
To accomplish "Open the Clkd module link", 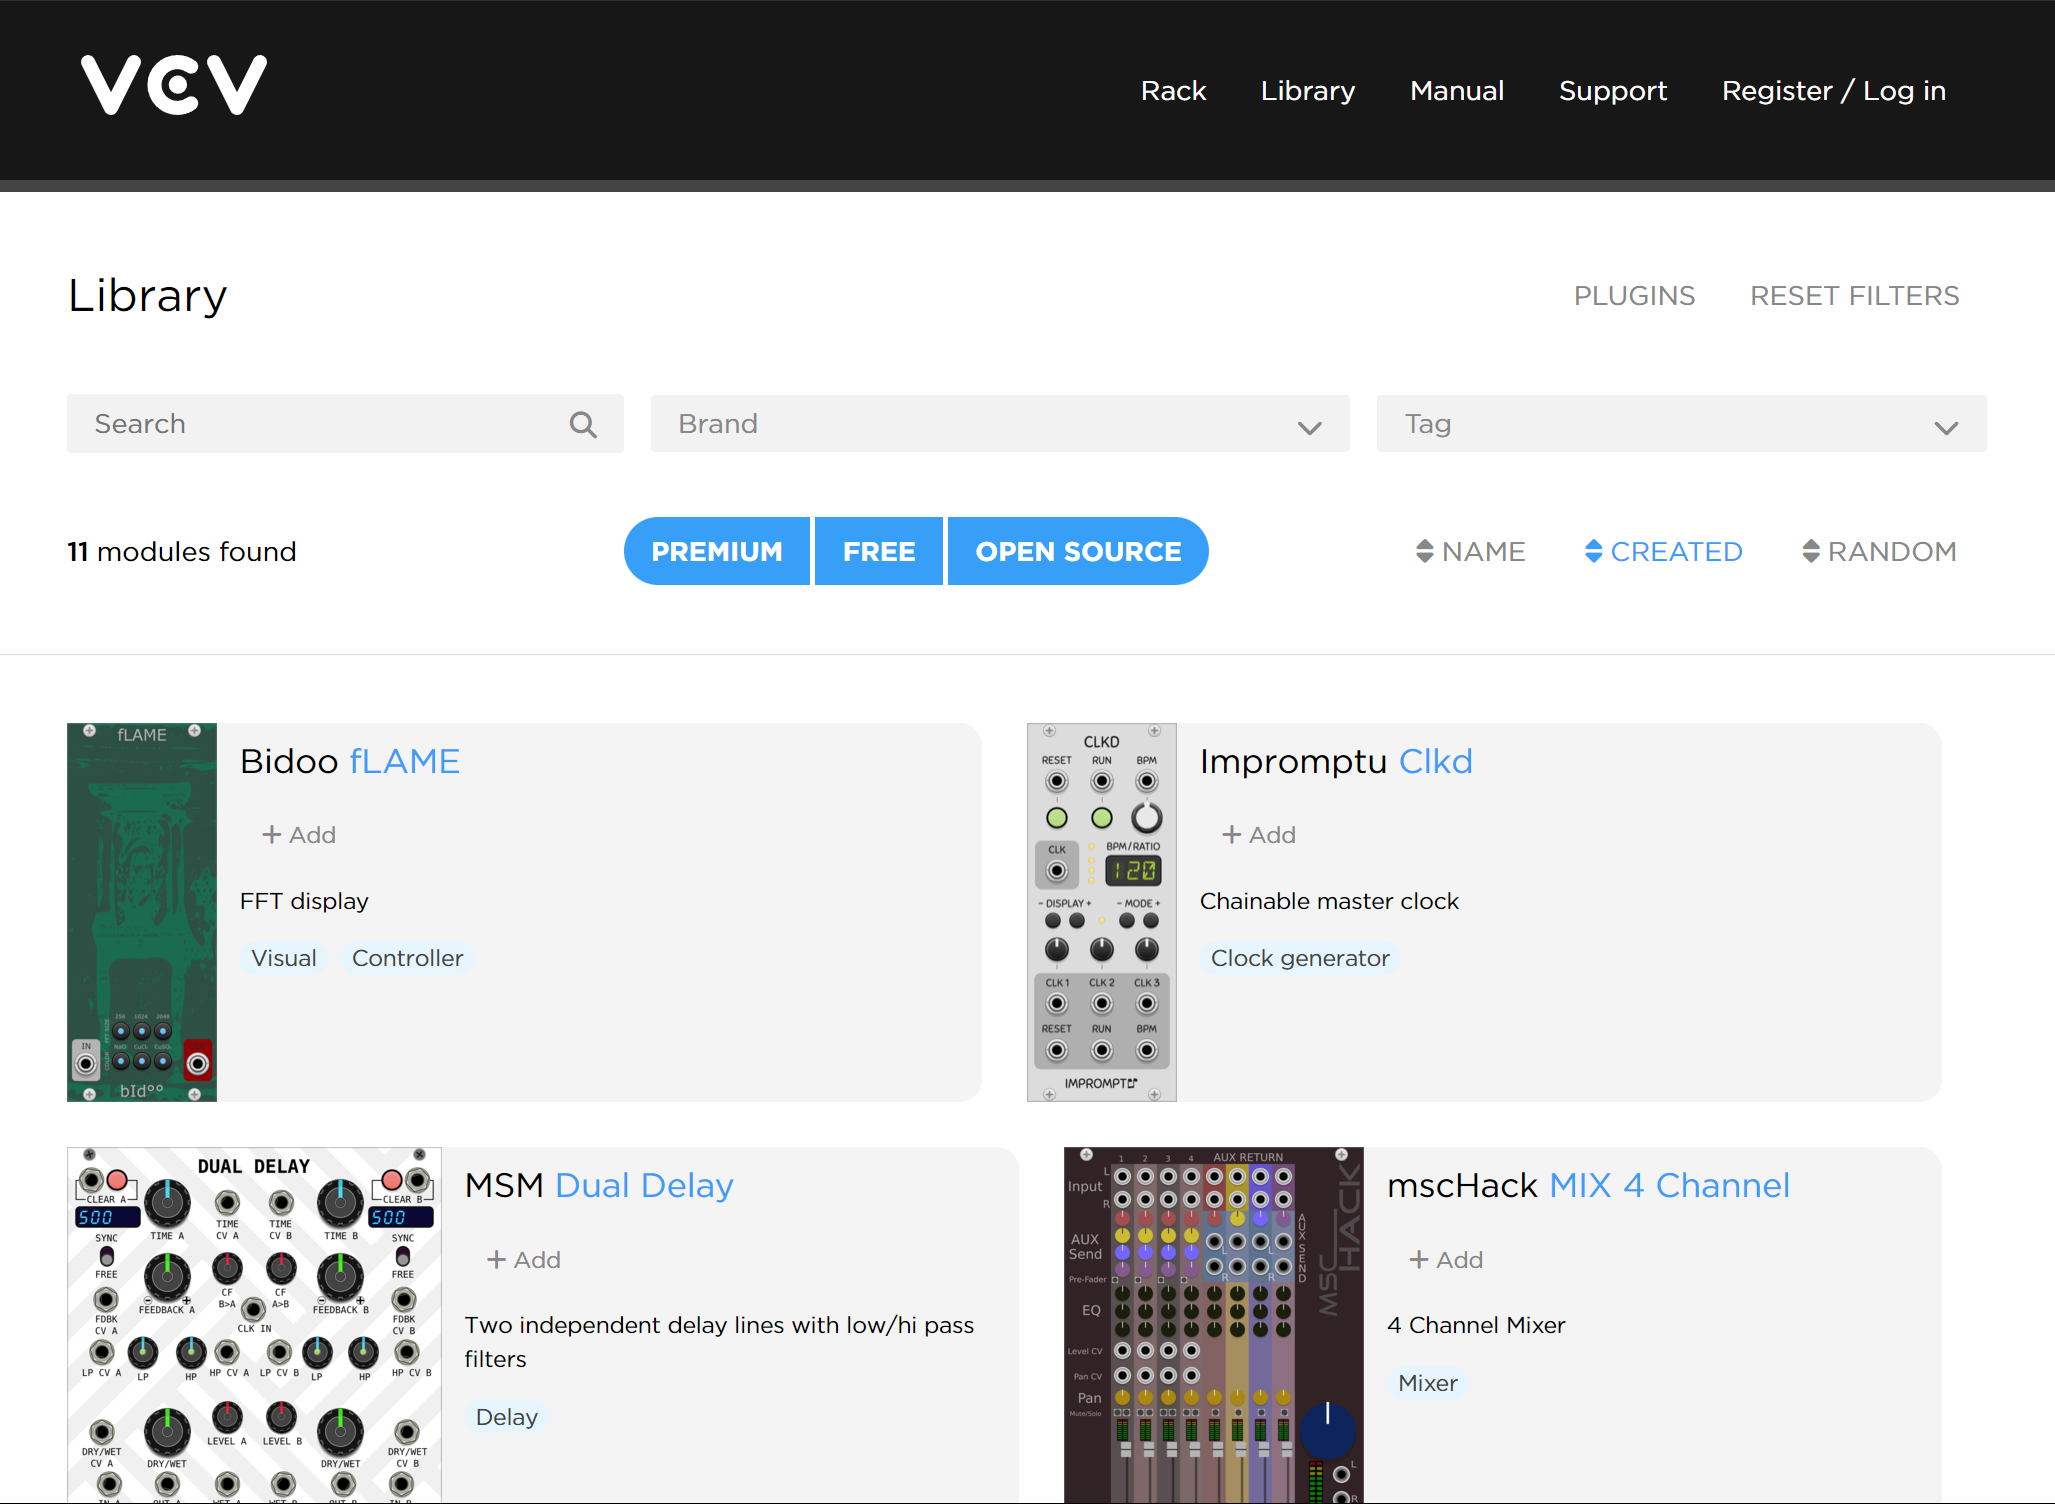I will point(1435,762).
